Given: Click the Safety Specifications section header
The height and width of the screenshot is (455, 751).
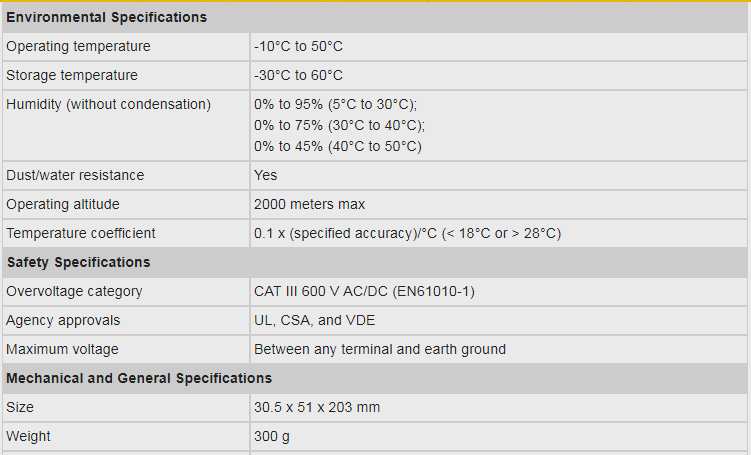Looking at the screenshot, I should [x=79, y=262].
